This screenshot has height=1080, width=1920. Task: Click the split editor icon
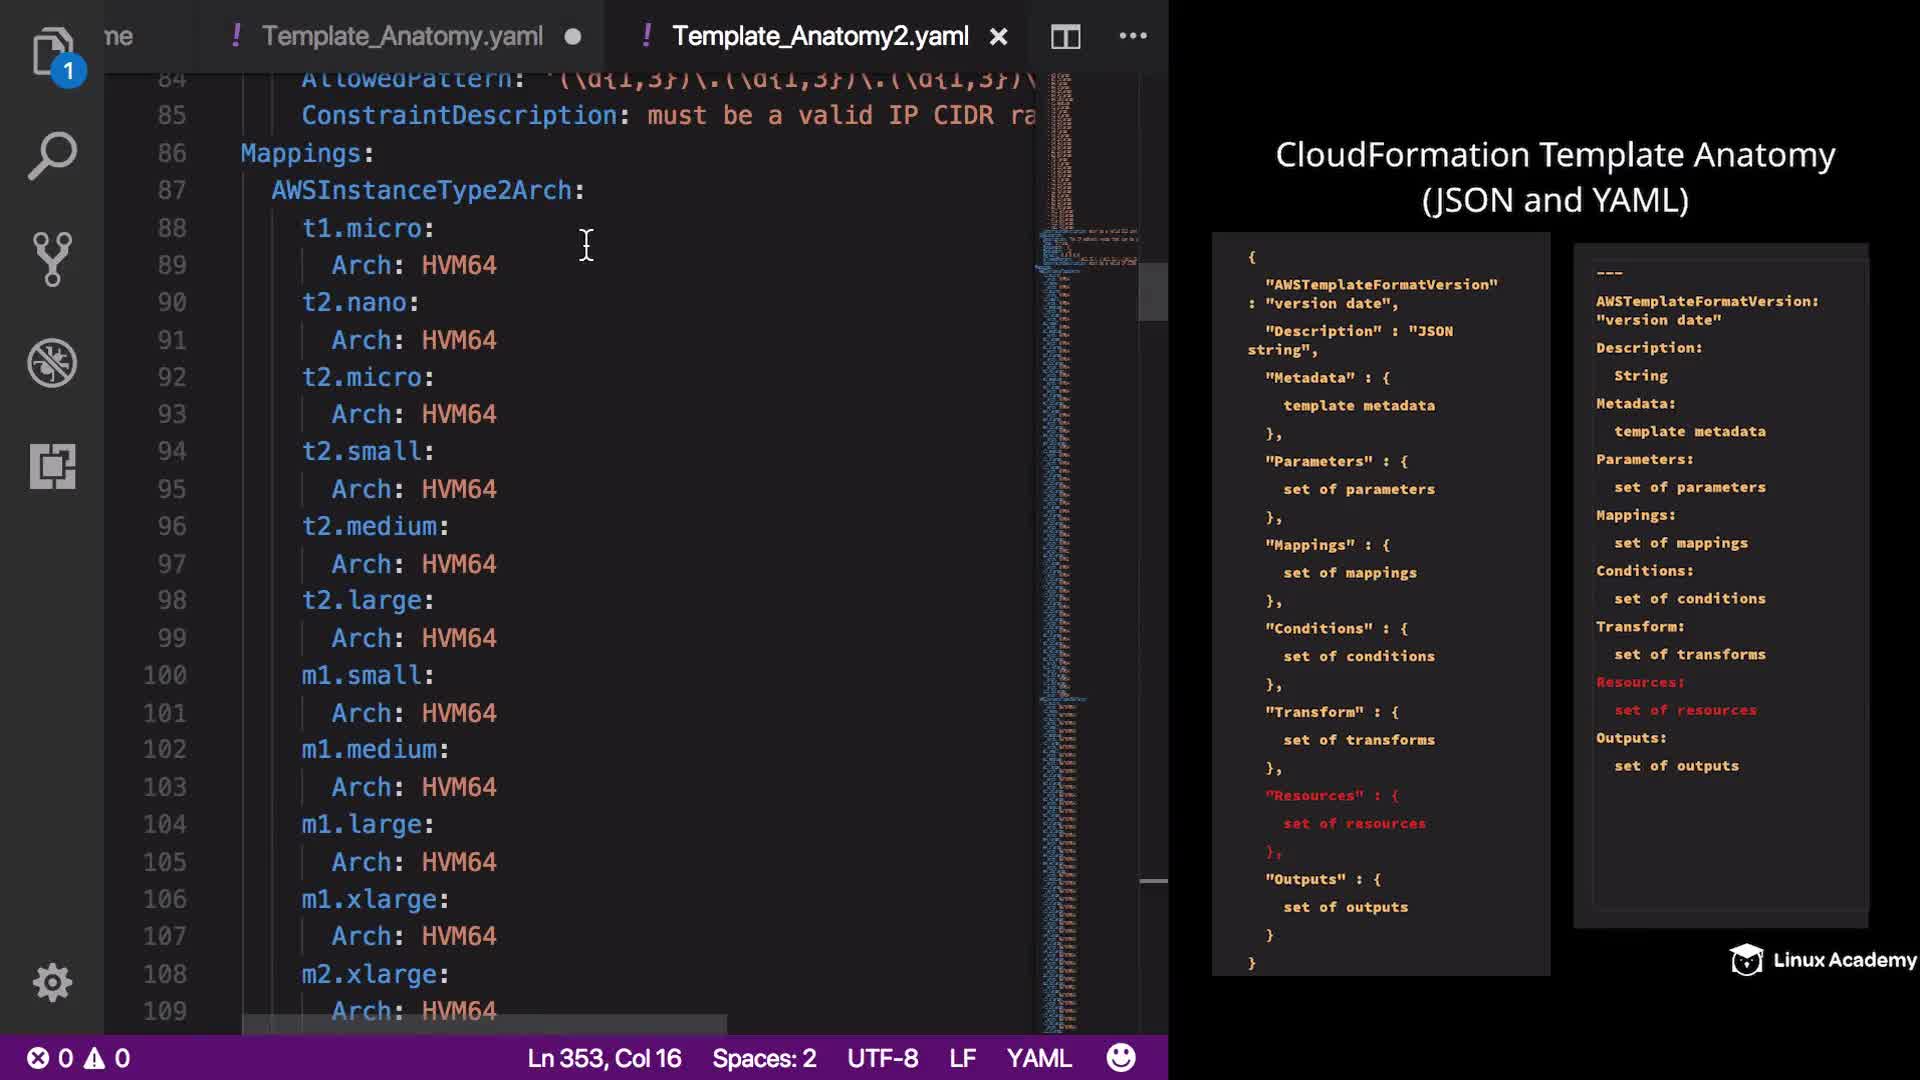pyautogui.click(x=1065, y=37)
